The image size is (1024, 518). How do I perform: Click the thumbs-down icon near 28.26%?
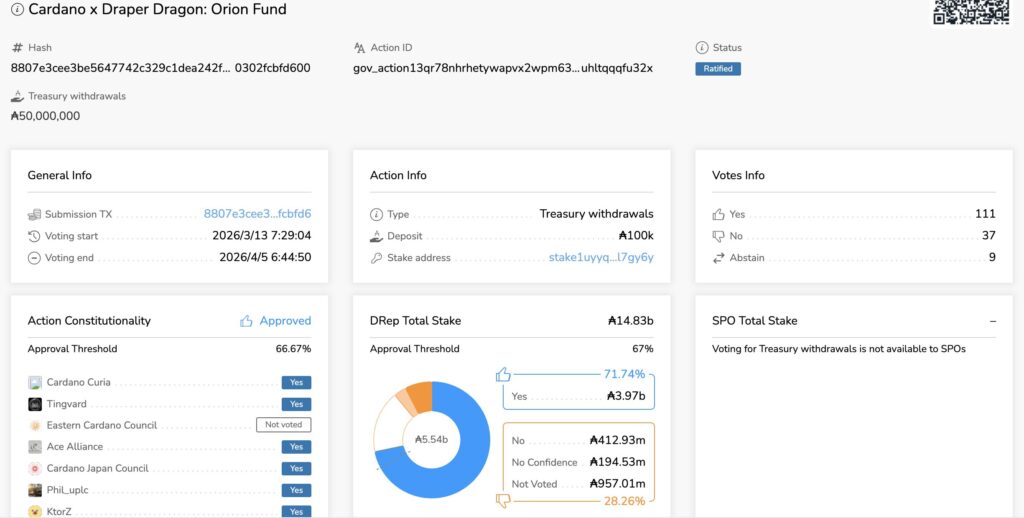(503, 500)
